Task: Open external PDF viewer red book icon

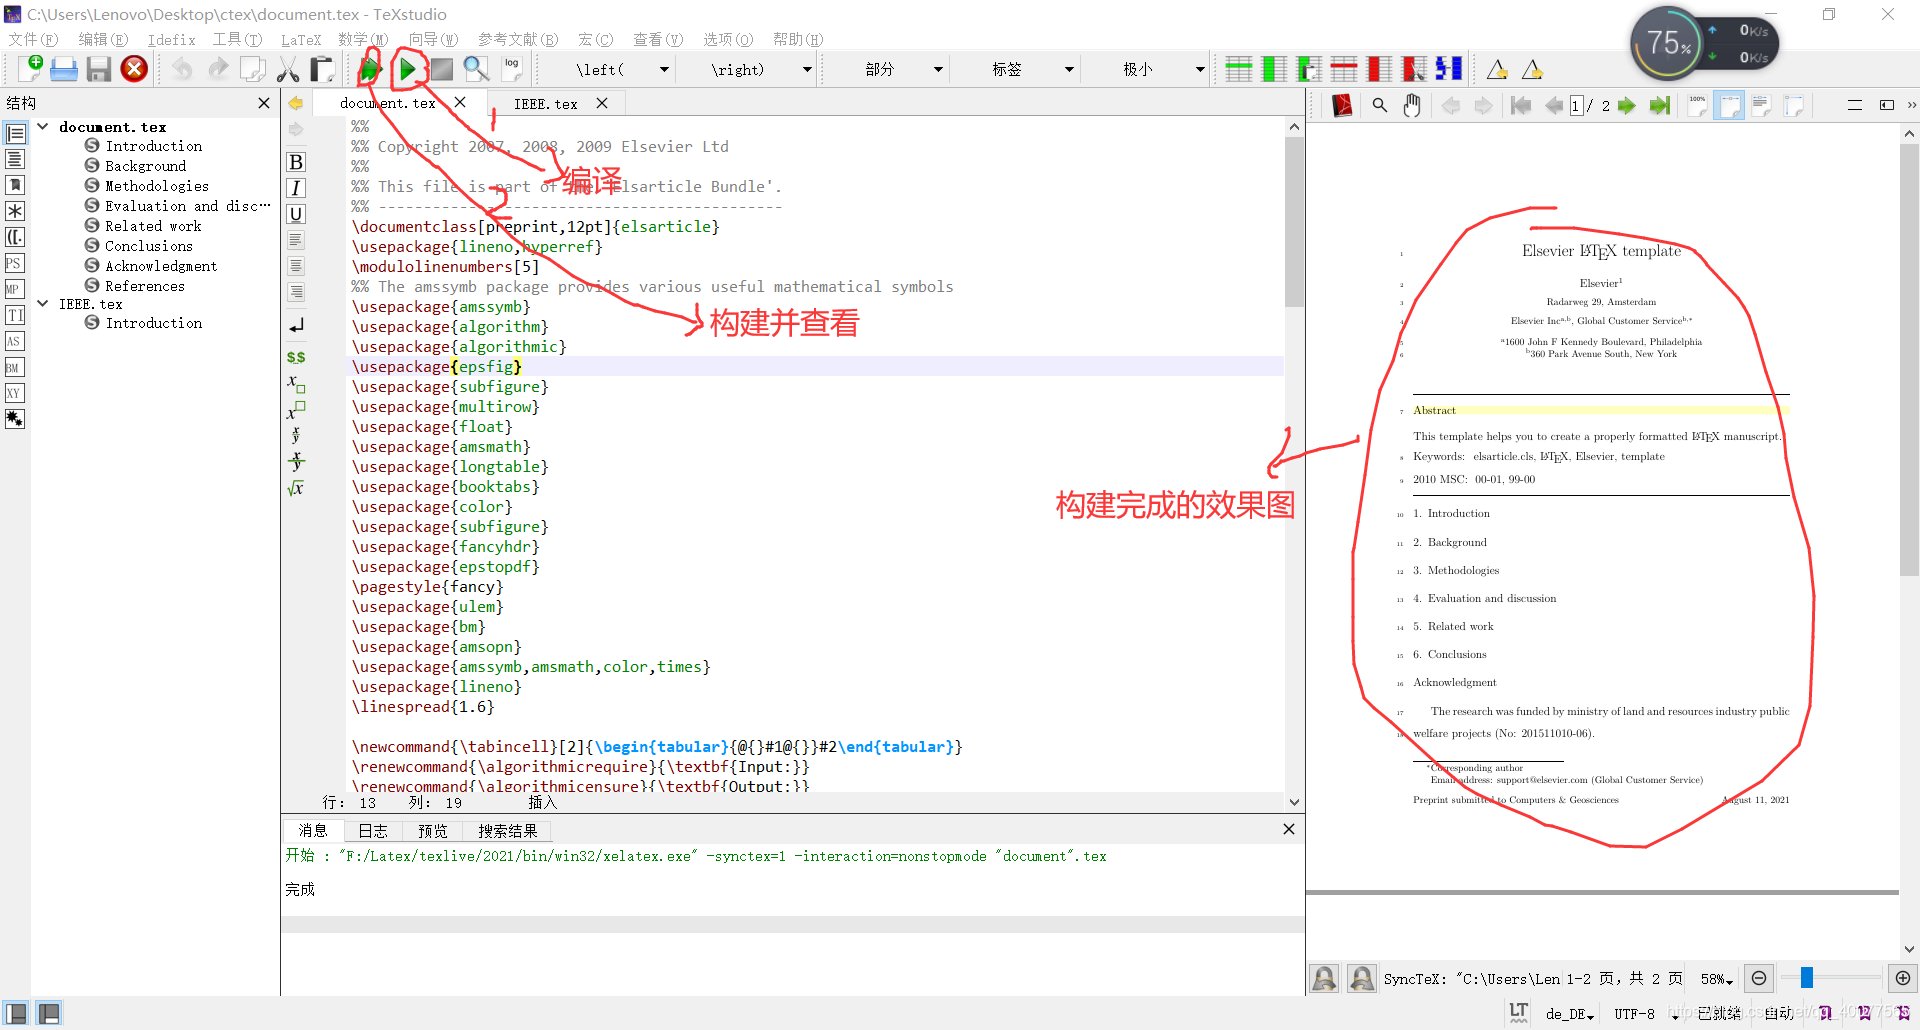Action: (1342, 105)
